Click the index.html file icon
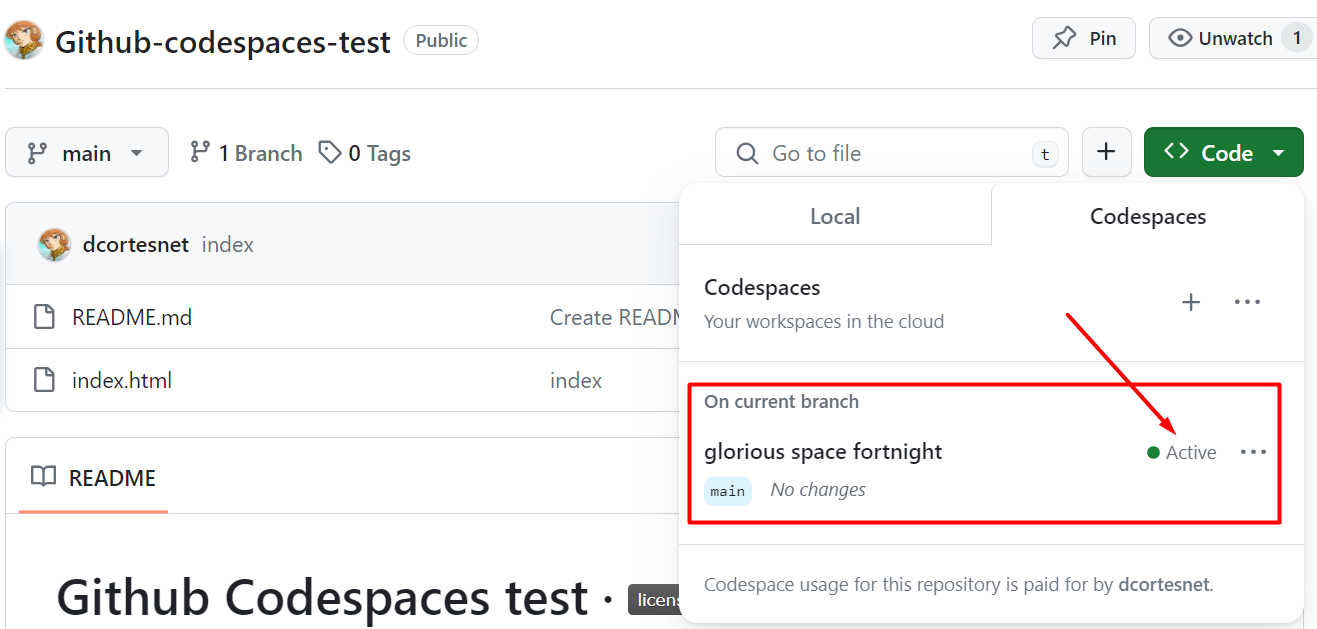The image size is (1317, 629). 44,380
